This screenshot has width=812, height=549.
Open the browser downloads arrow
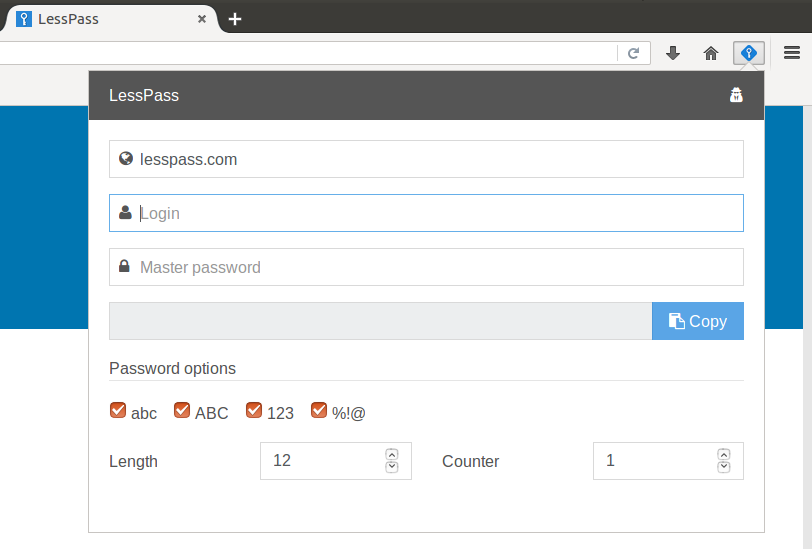(673, 53)
